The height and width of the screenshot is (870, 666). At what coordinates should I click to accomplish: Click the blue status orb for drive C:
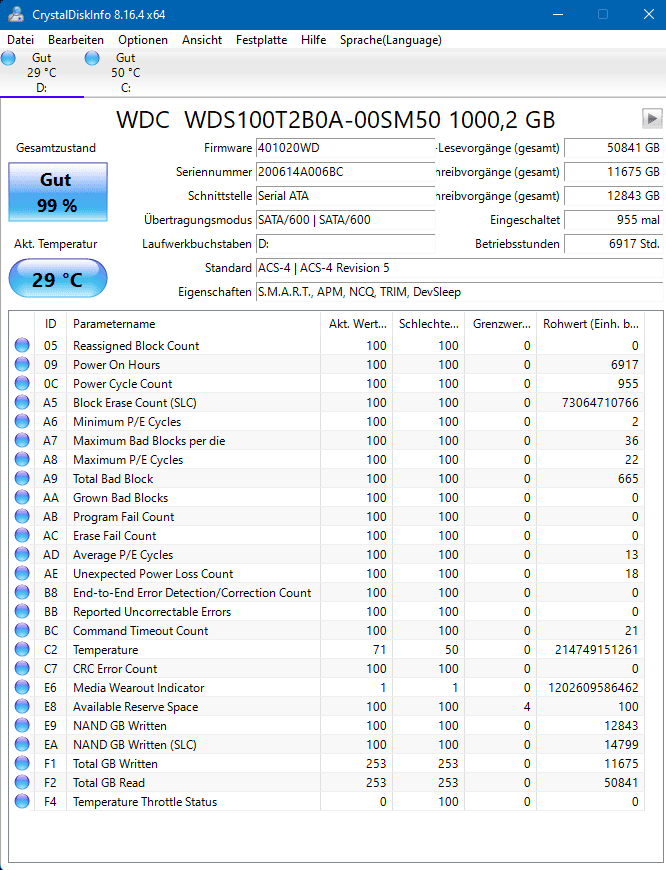pyautogui.click(x=92, y=58)
